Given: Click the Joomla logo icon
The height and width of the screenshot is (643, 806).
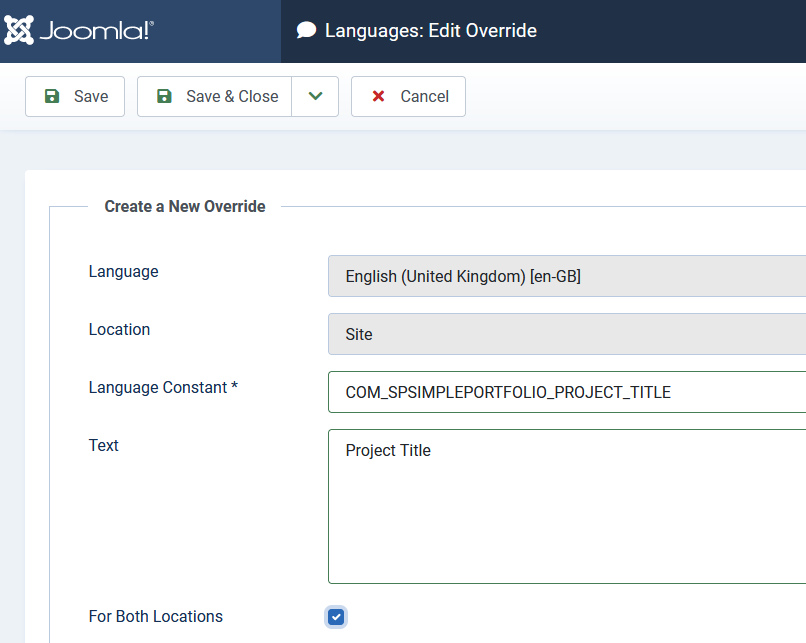Looking at the screenshot, I should [19, 31].
